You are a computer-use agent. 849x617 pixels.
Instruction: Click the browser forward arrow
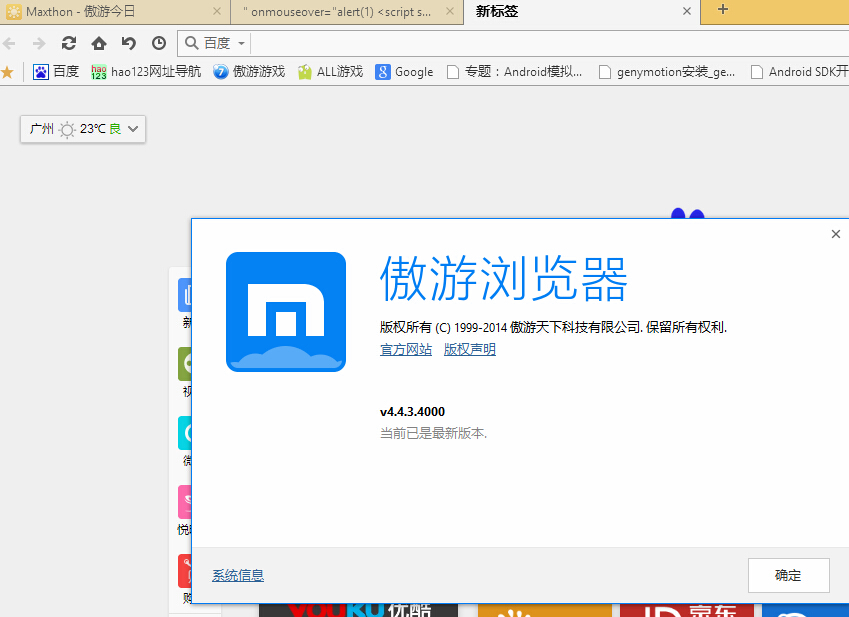(39, 43)
